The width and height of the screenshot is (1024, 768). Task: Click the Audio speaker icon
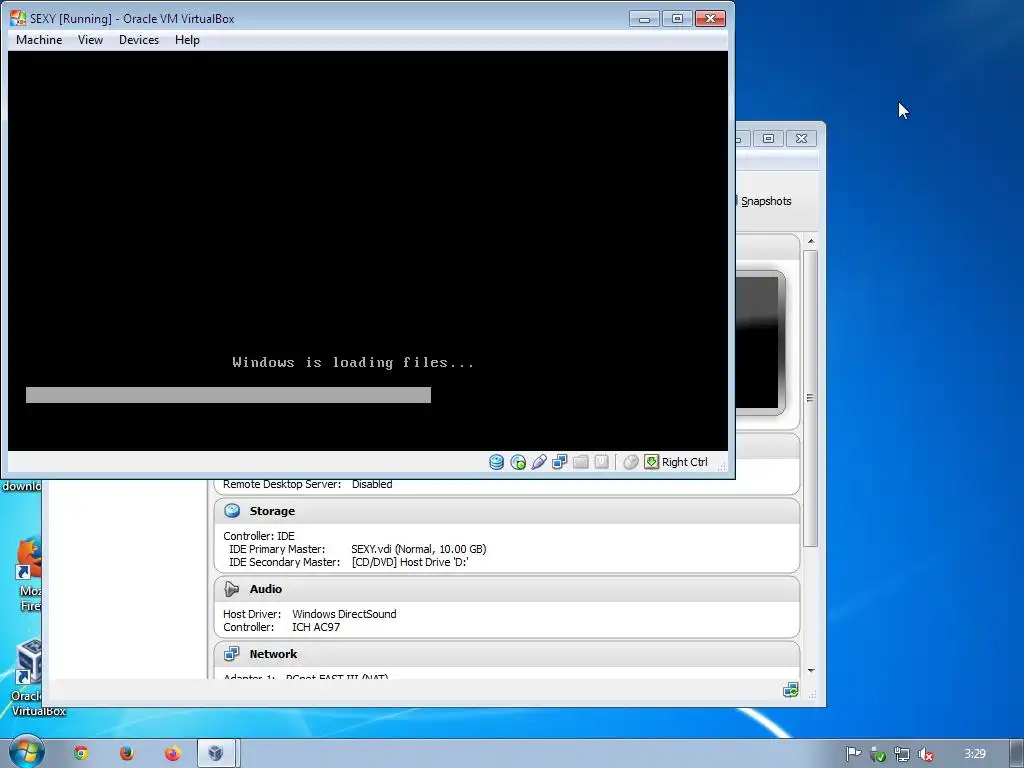(x=232, y=589)
